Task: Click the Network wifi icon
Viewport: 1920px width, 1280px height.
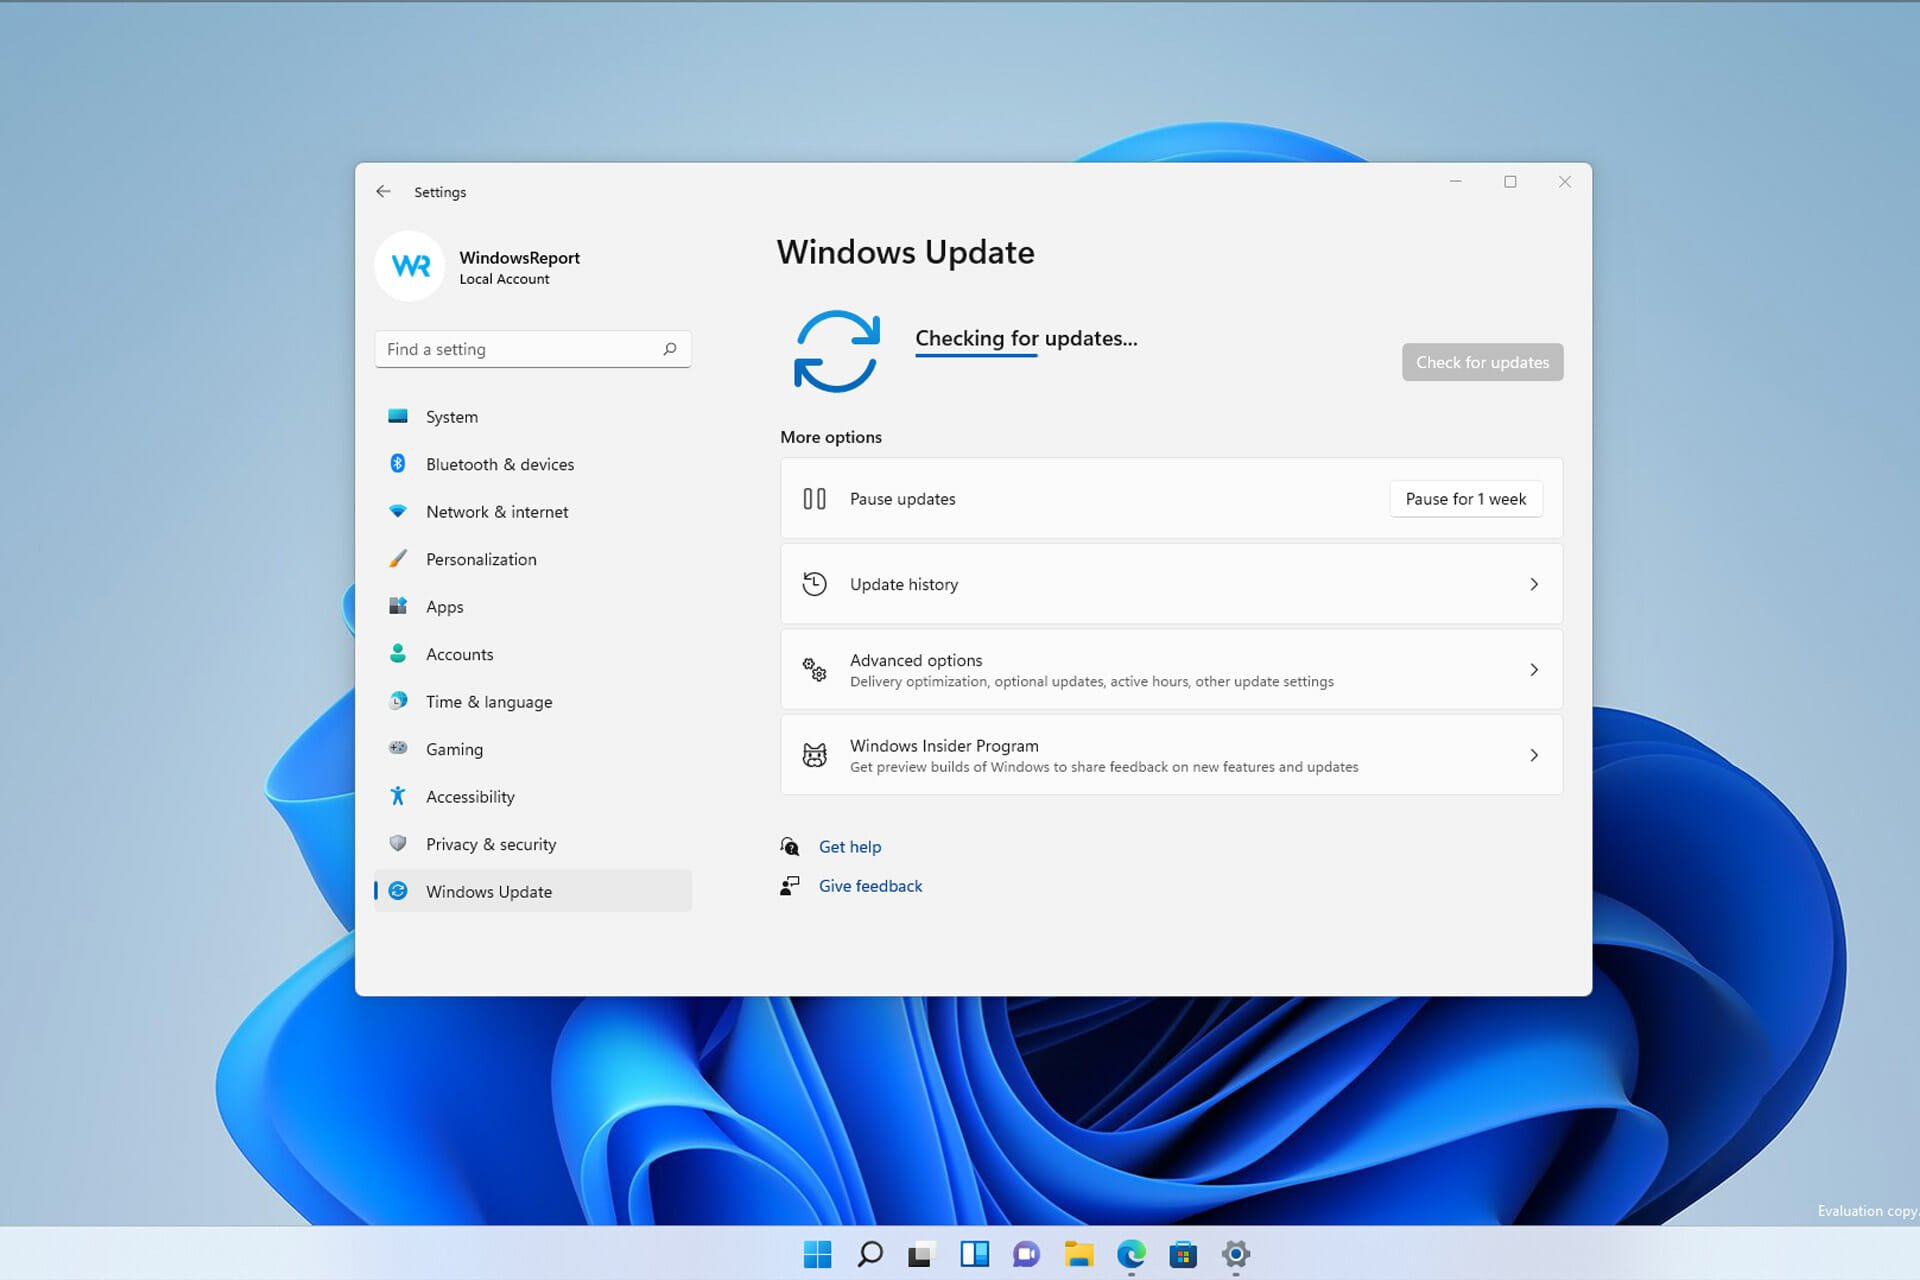Action: 398,511
